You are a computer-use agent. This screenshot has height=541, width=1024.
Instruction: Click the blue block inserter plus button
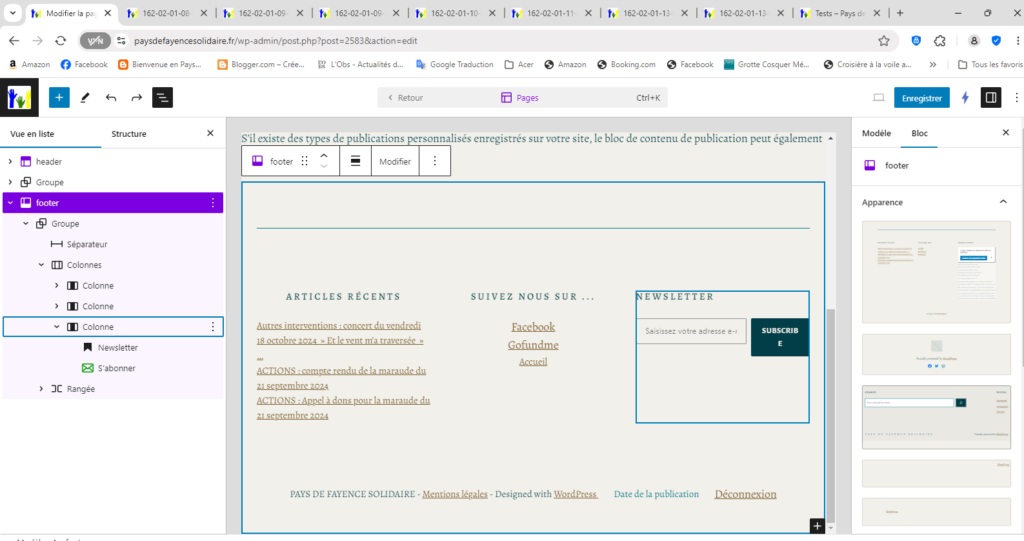click(59, 98)
